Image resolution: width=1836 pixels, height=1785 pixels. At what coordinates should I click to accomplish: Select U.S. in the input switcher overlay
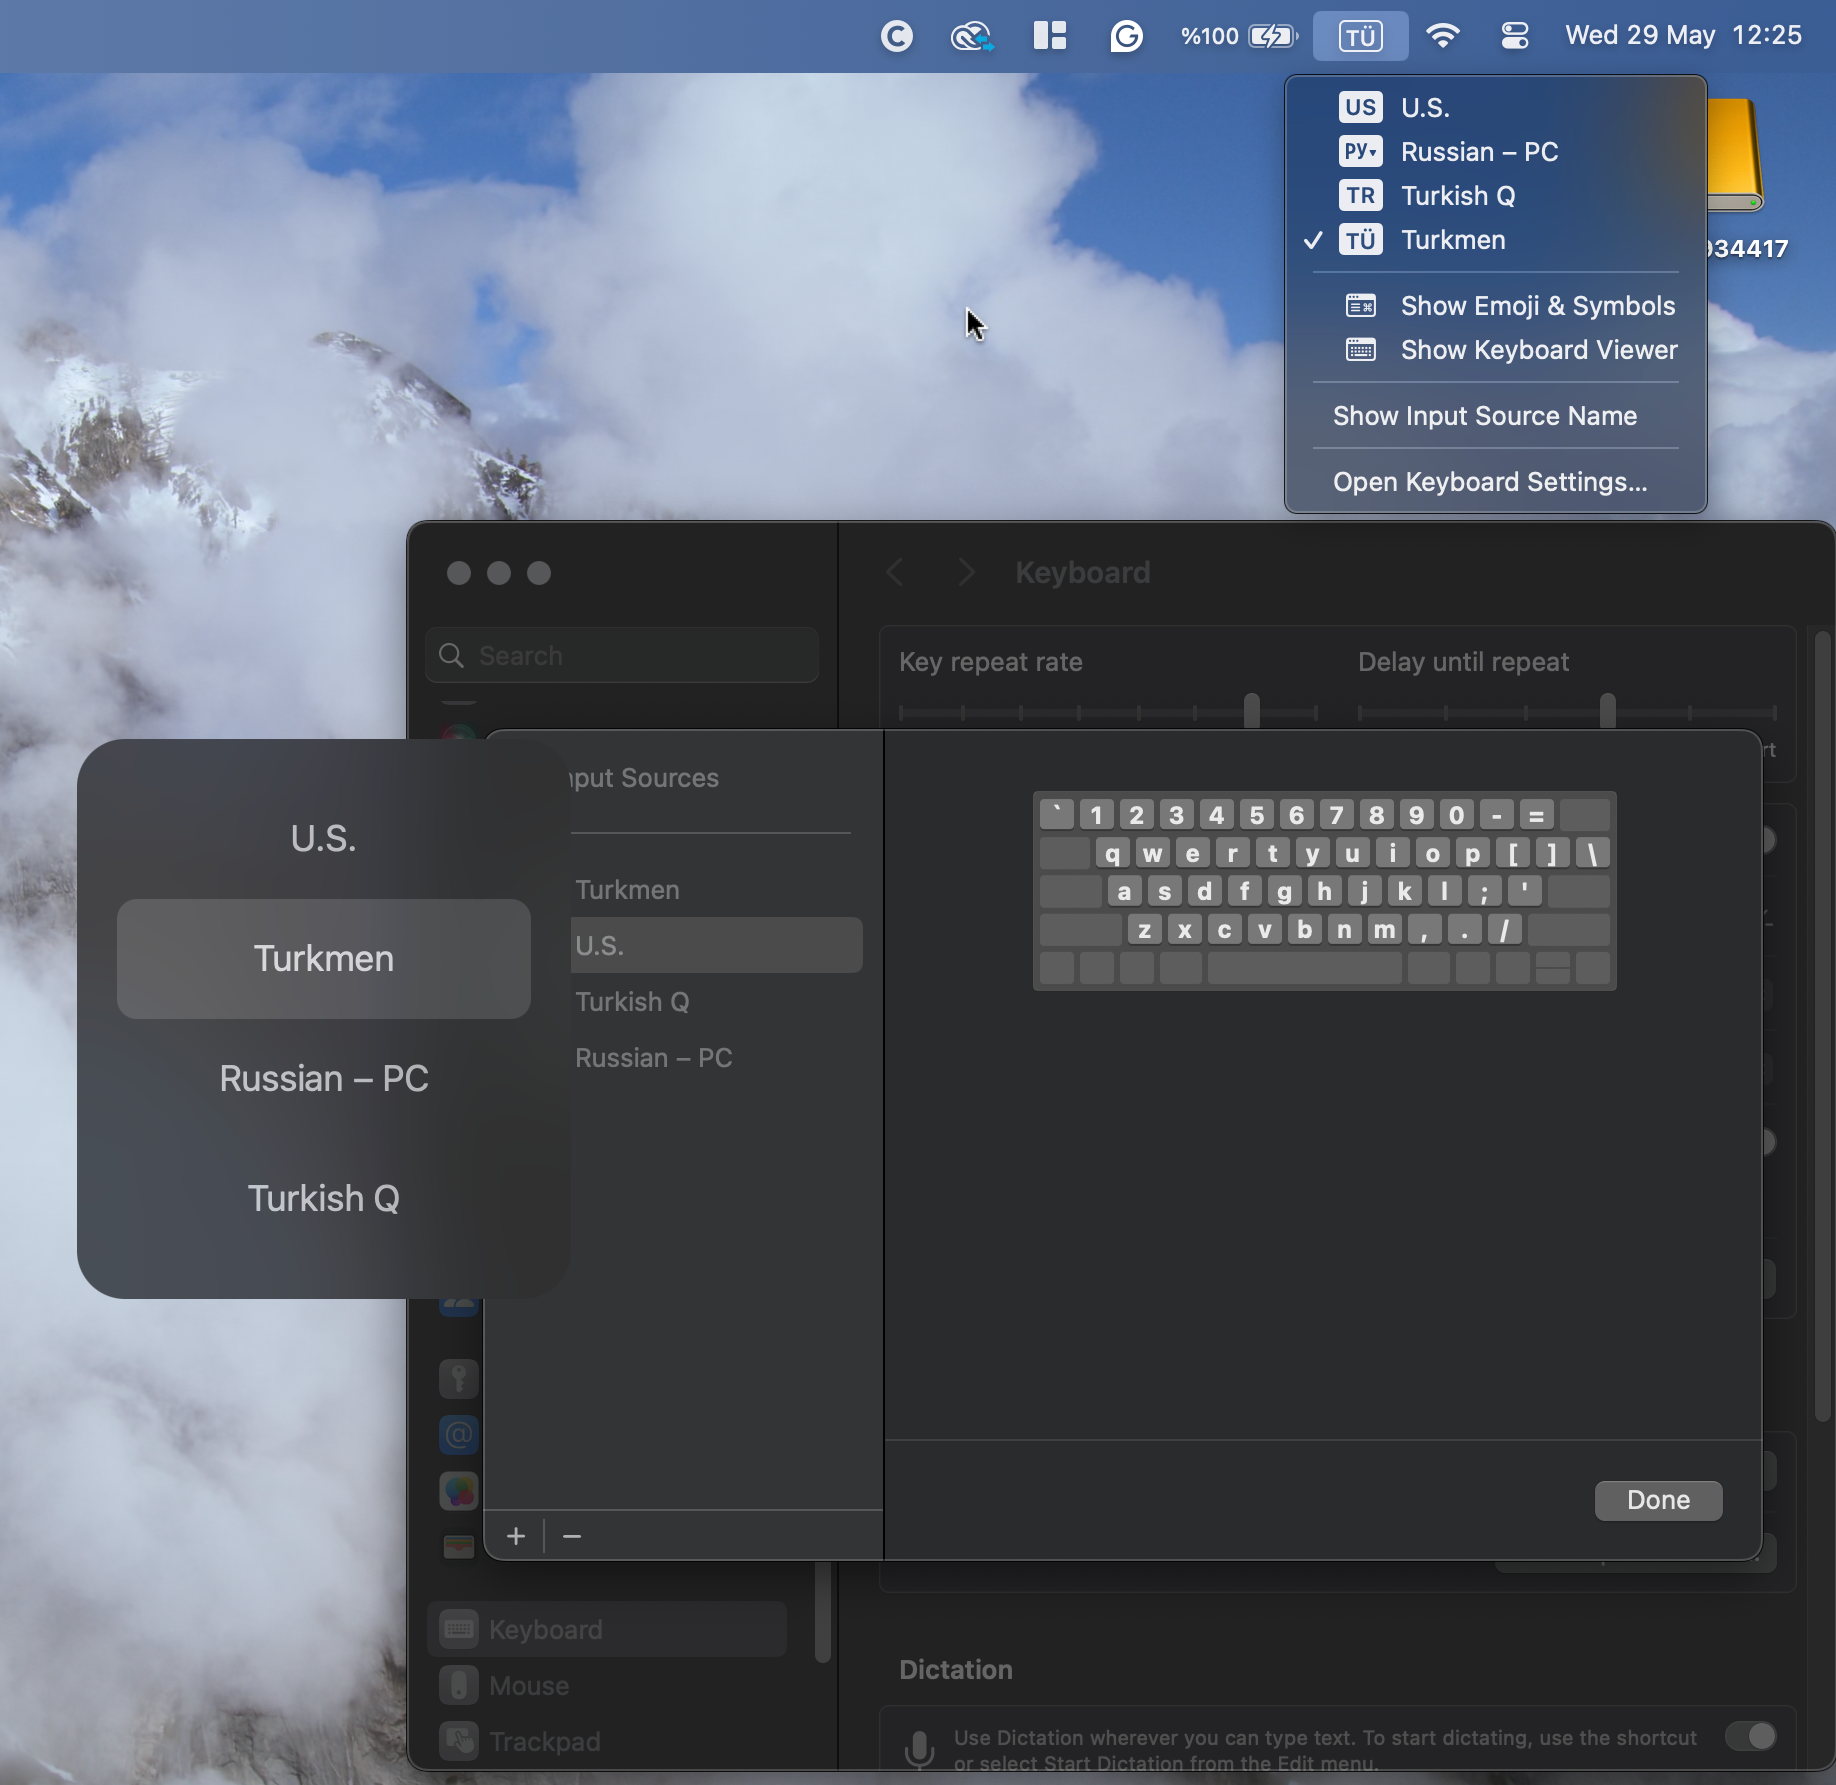pyautogui.click(x=324, y=839)
